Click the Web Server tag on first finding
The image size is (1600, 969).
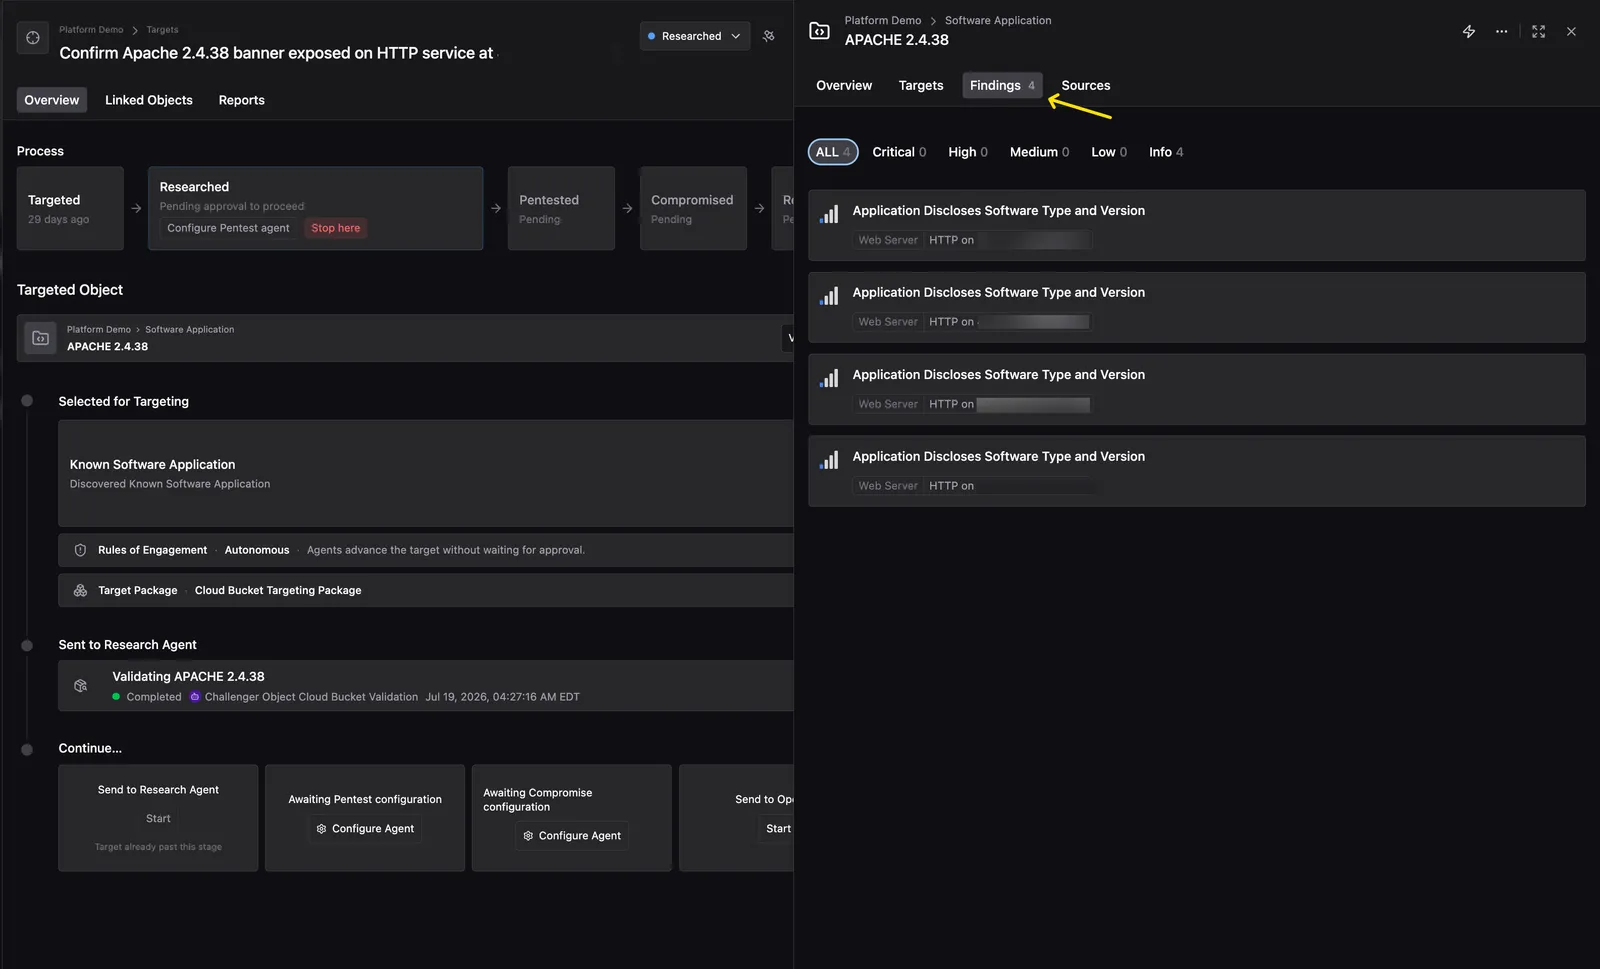[888, 240]
